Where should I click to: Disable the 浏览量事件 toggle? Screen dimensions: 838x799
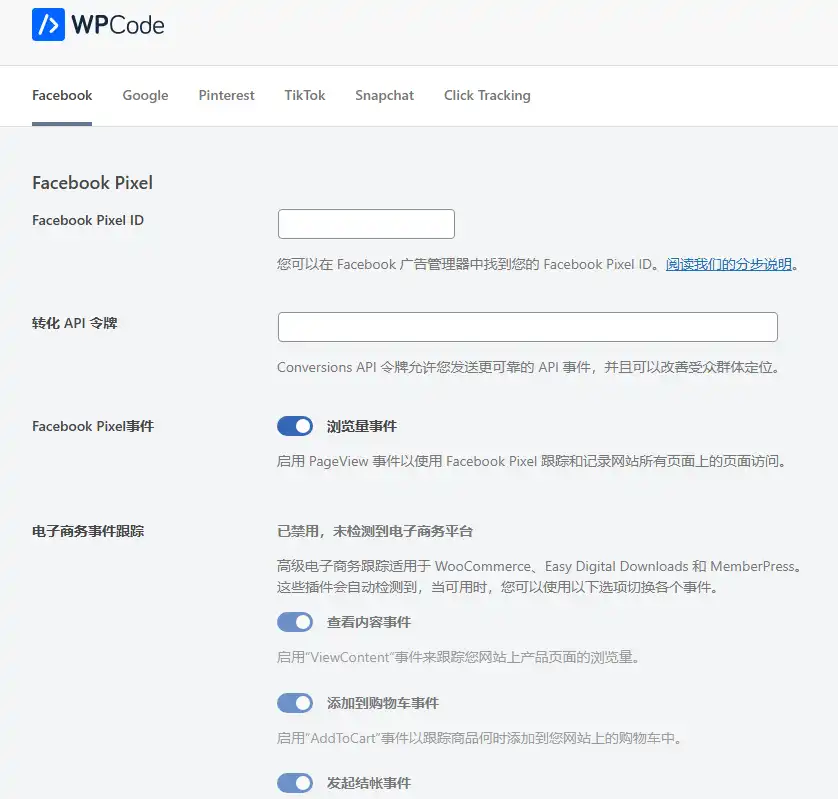tap(294, 426)
